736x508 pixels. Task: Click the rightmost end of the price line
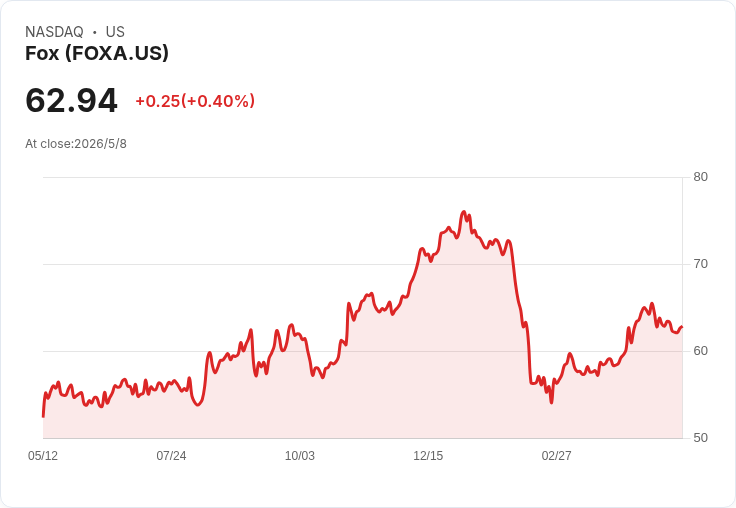(x=682, y=327)
